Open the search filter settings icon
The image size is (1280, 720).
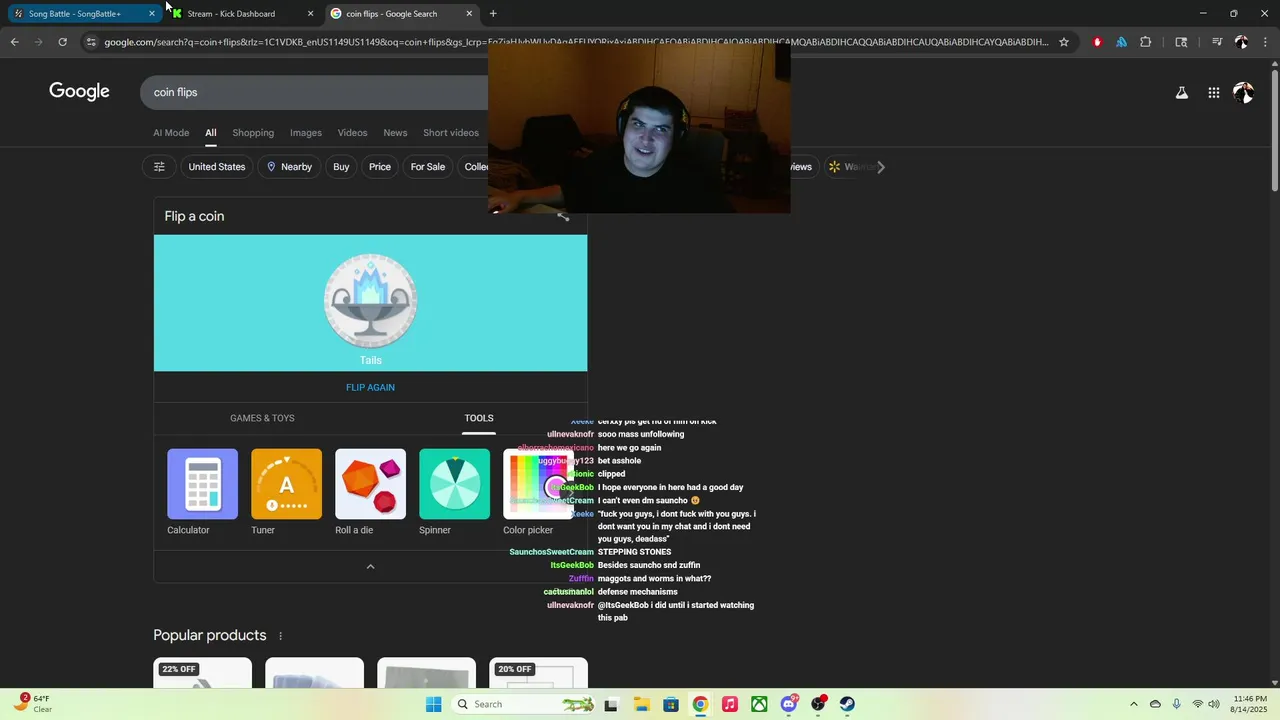159,167
